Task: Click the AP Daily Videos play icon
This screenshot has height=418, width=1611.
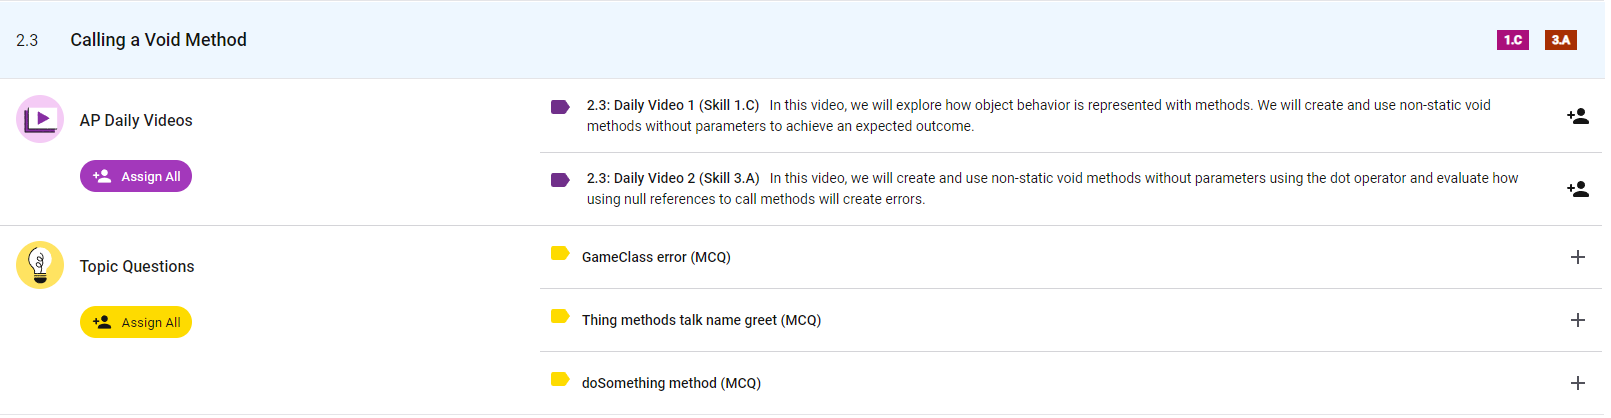Action: pyautogui.click(x=40, y=119)
